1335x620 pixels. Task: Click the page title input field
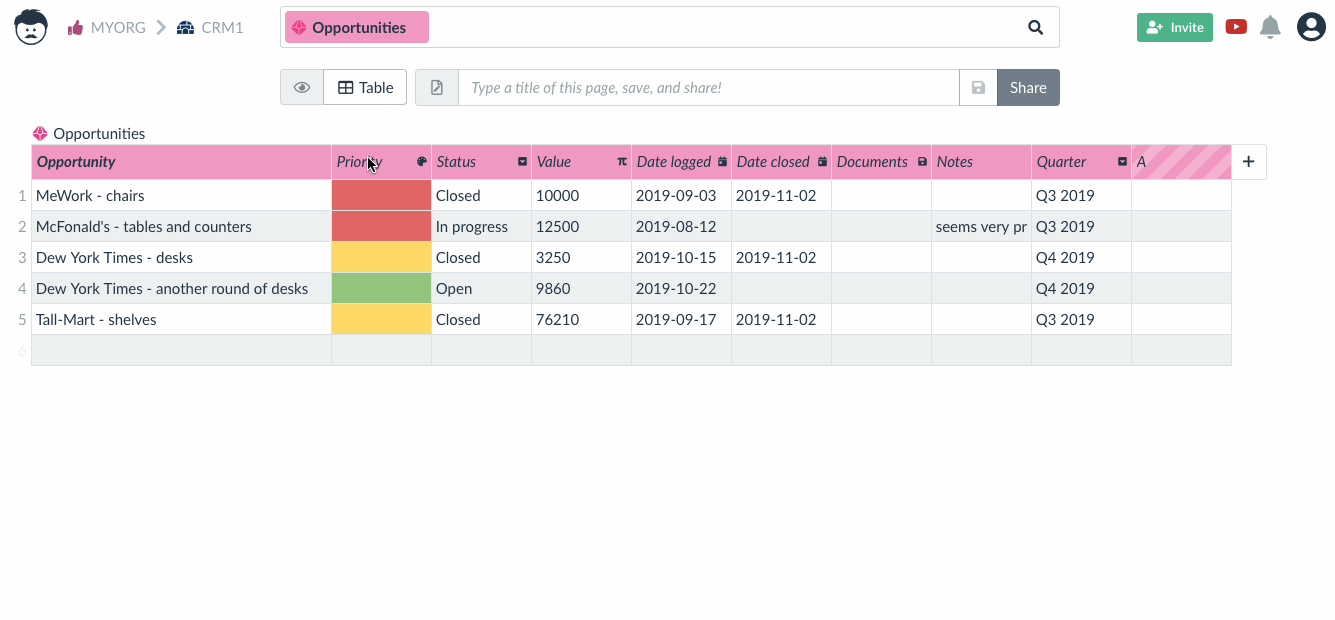click(x=708, y=88)
